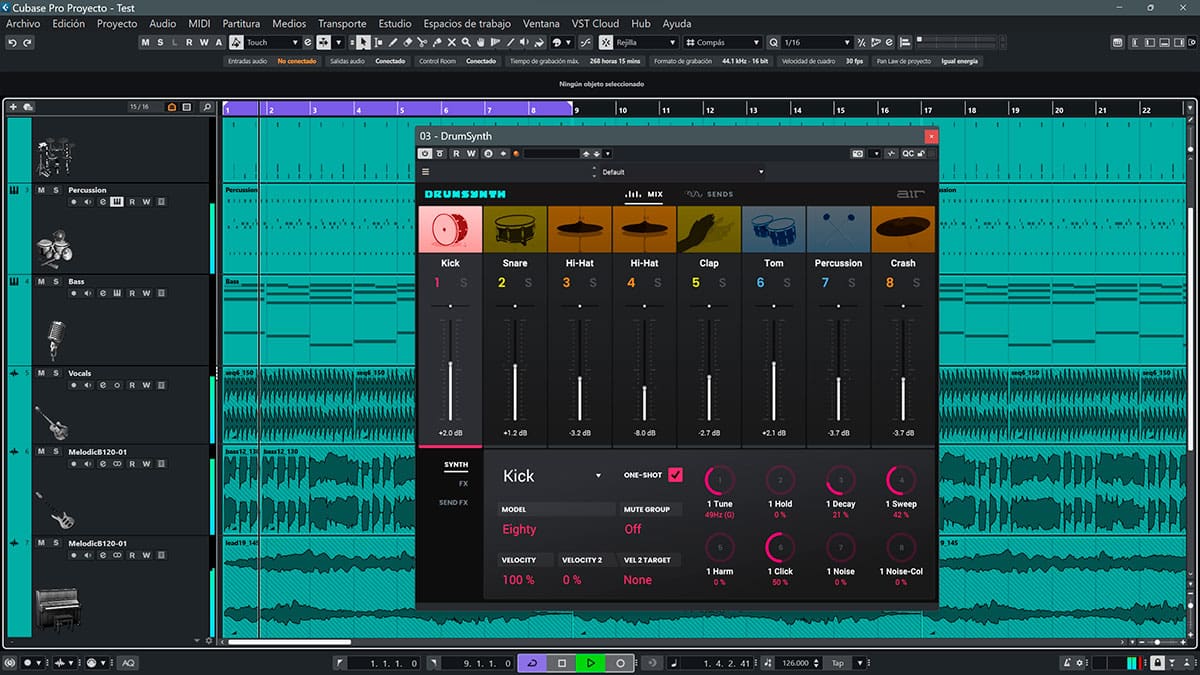1200x675 pixels.
Task: Open the MIDI menu
Action: 199,23
